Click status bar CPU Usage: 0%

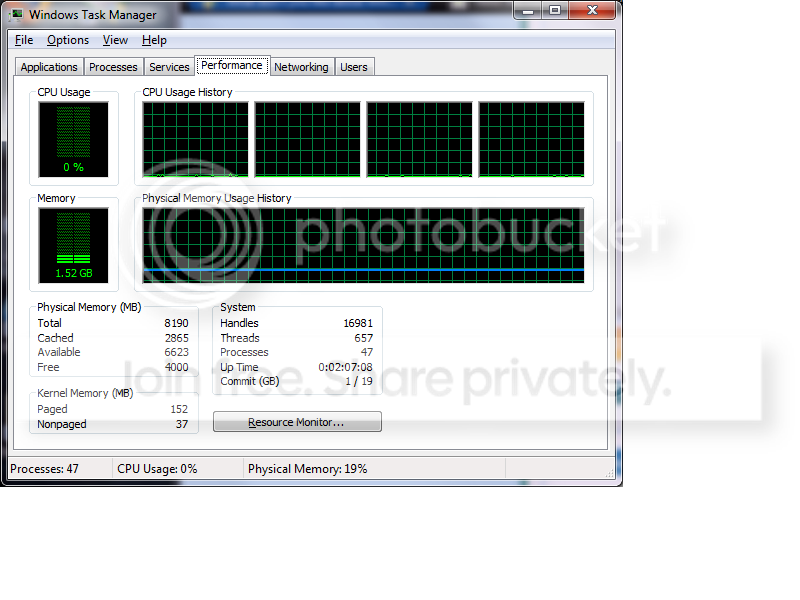[x=157, y=469]
